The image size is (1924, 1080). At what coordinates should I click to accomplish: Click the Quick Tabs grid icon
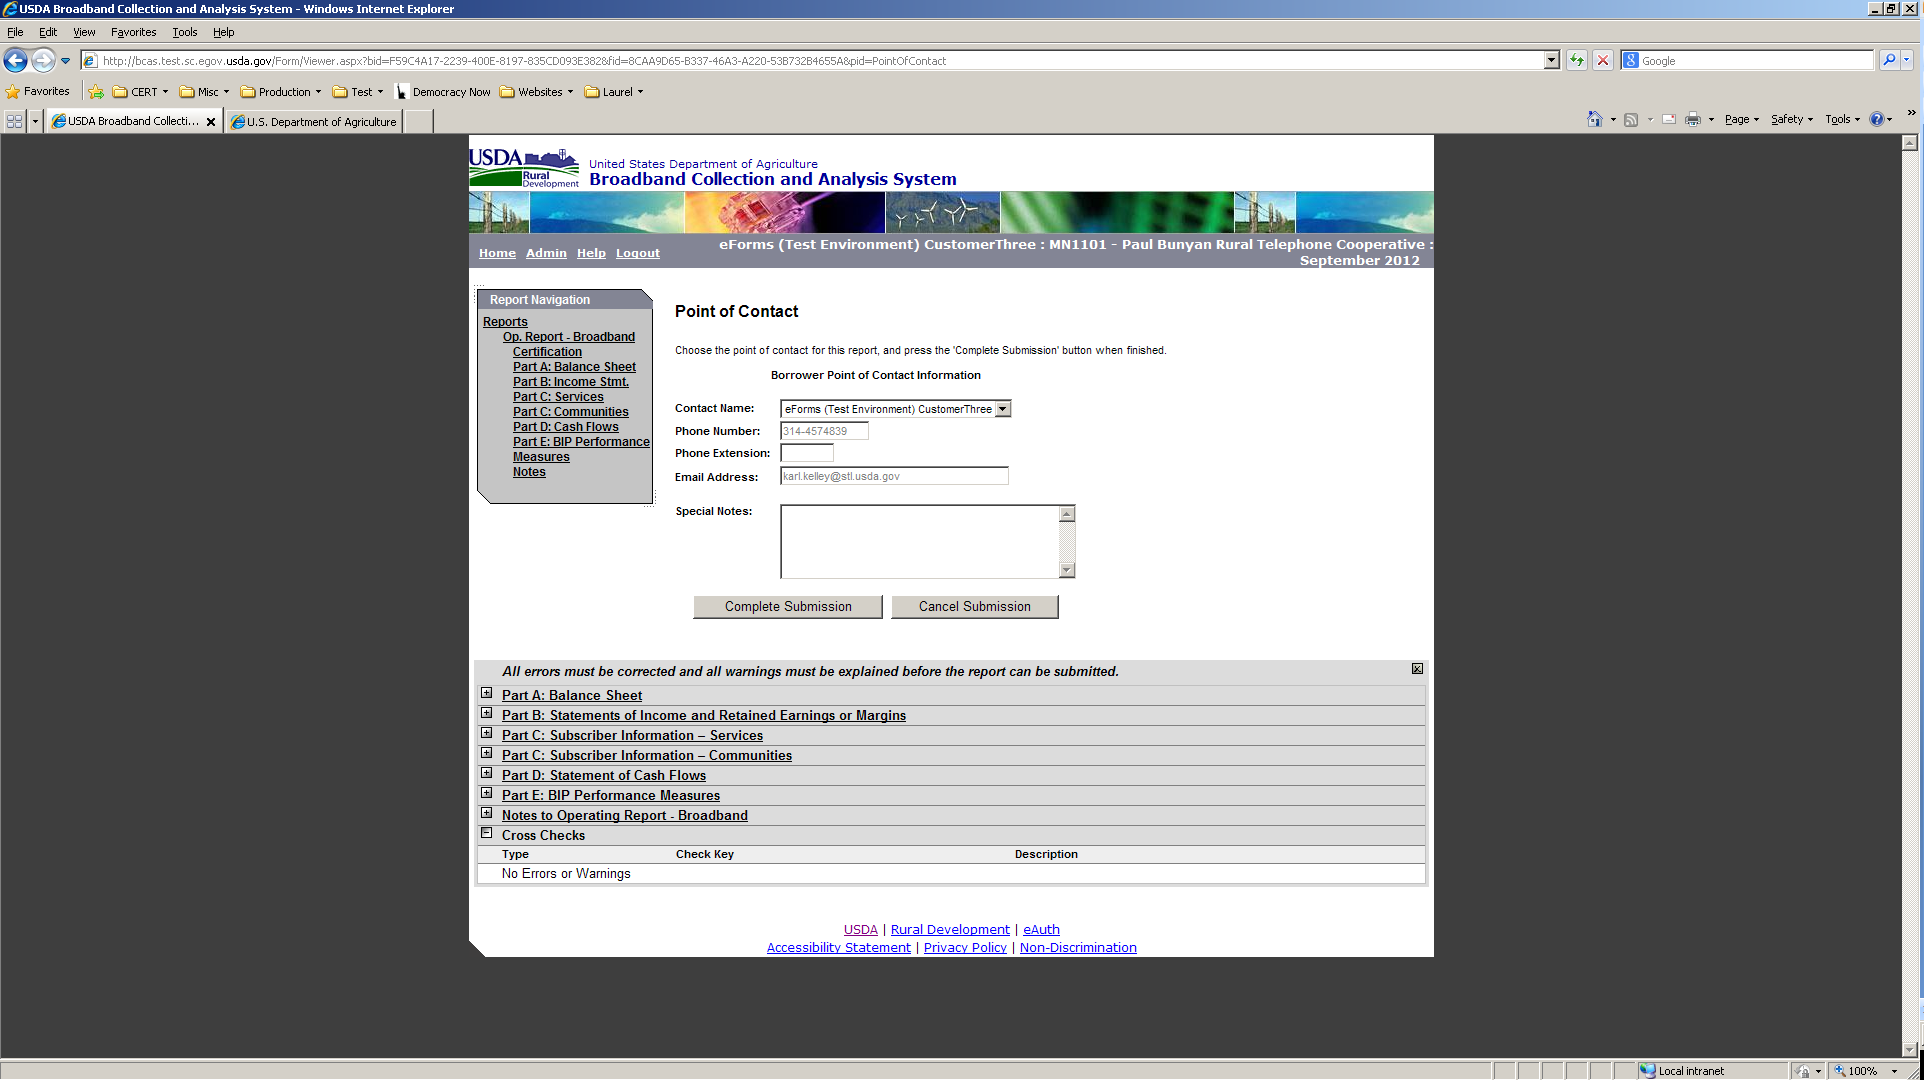pos(15,121)
